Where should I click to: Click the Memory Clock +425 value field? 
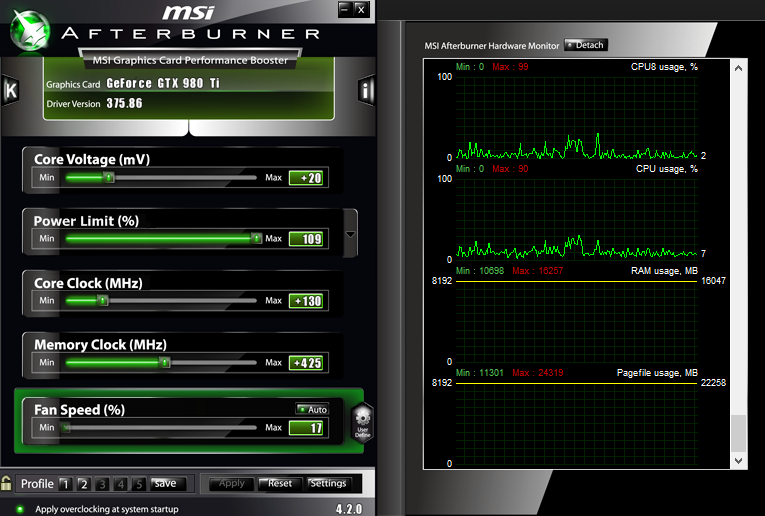click(306, 363)
